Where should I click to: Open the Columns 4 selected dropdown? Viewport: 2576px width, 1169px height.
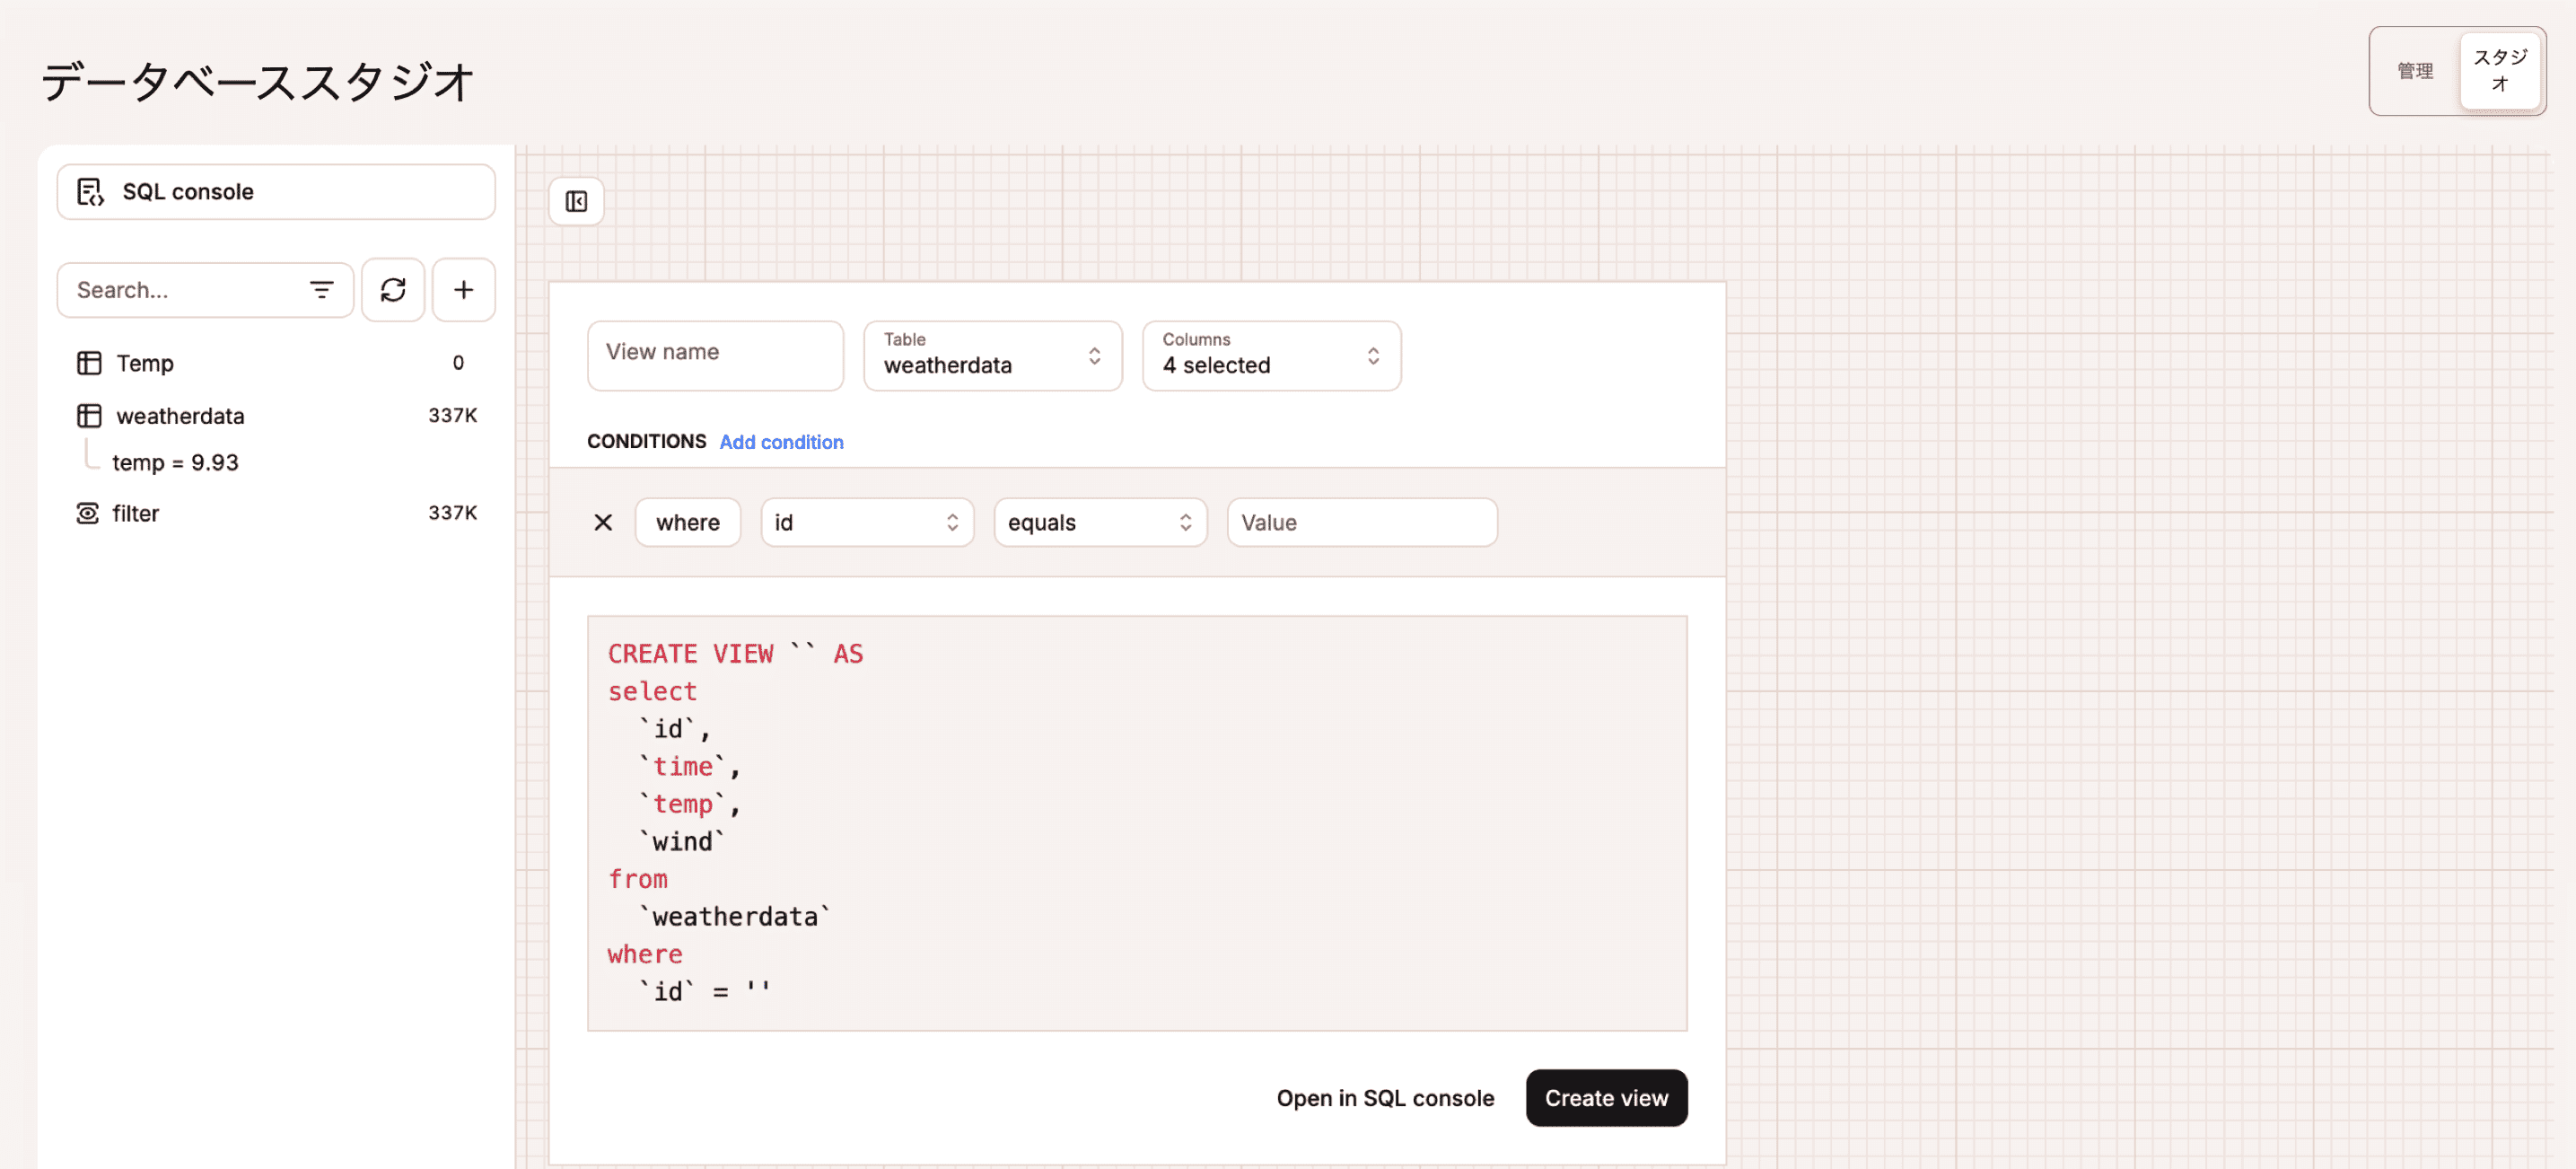[x=1270, y=356]
